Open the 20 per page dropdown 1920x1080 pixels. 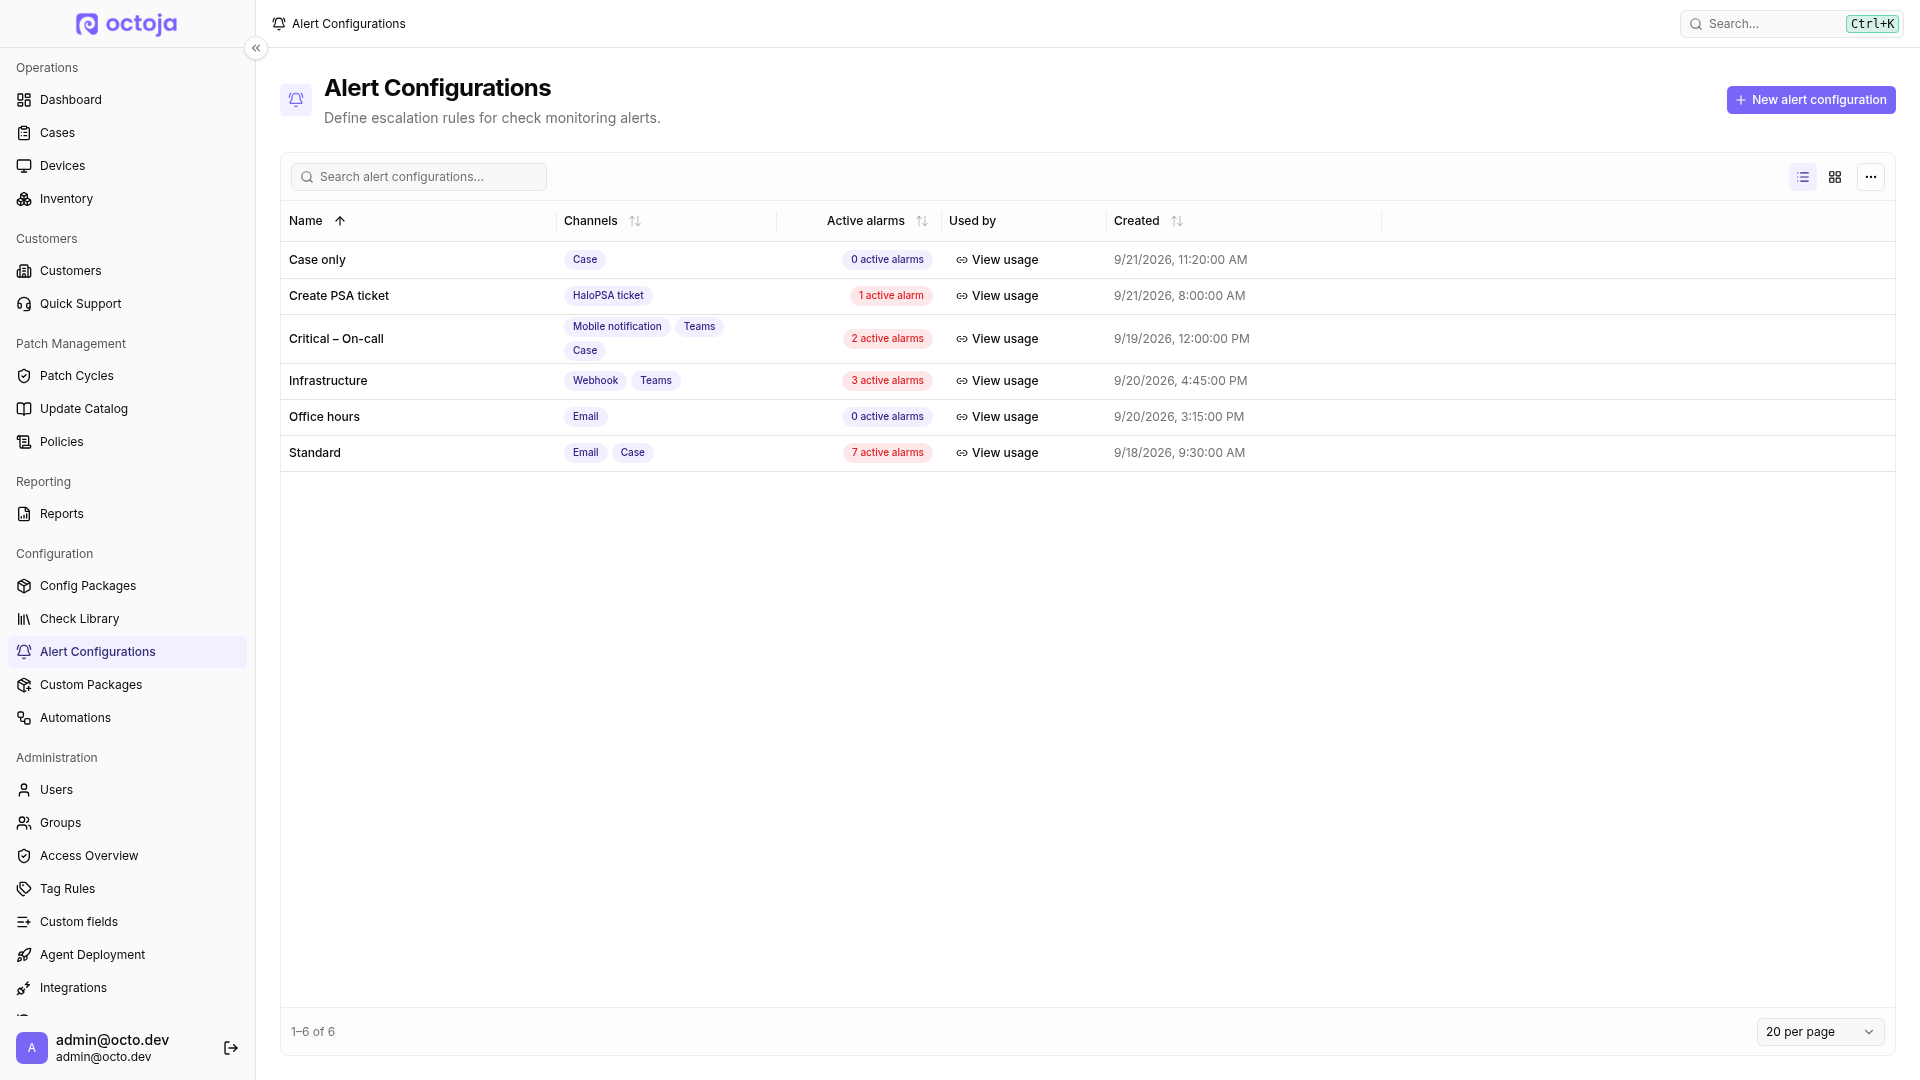point(1820,1032)
